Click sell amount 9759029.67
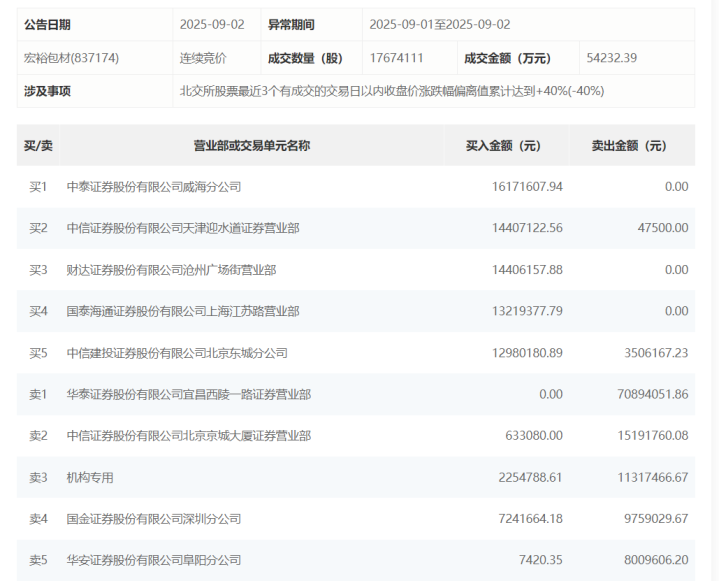Screen dimensions: 719x581 tap(656, 519)
